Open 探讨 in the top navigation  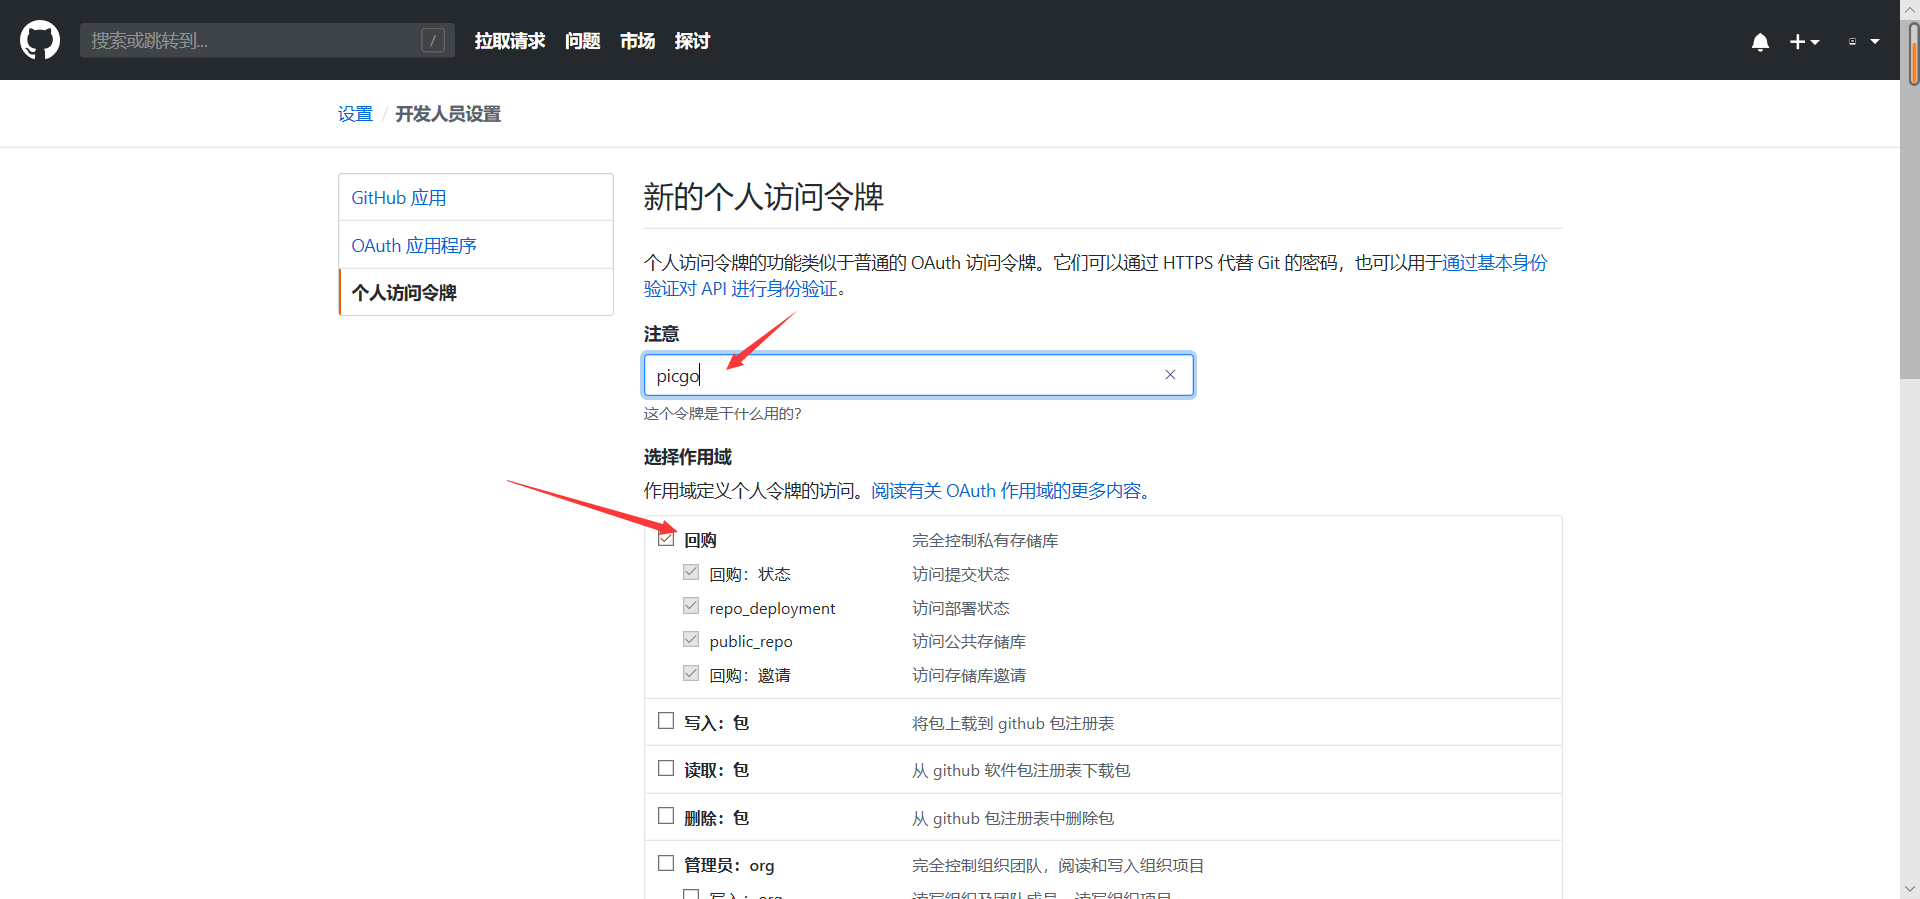pyautogui.click(x=692, y=41)
